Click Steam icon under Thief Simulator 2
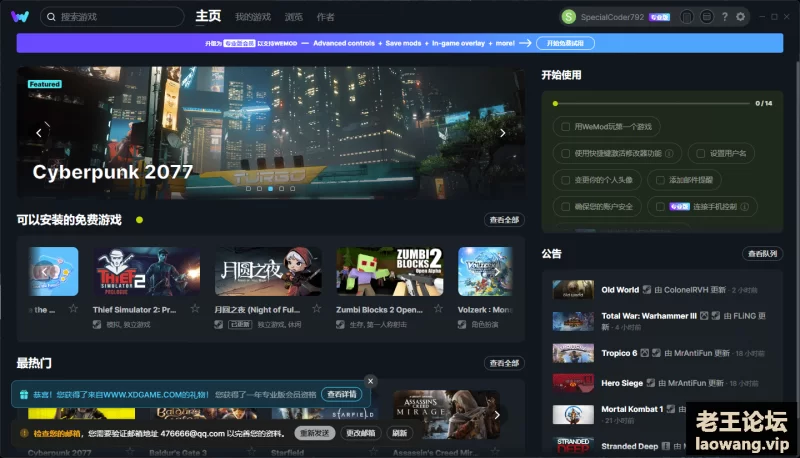Image resolution: width=800 pixels, height=458 pixels. pyautogui.click(x=97, y=324)
